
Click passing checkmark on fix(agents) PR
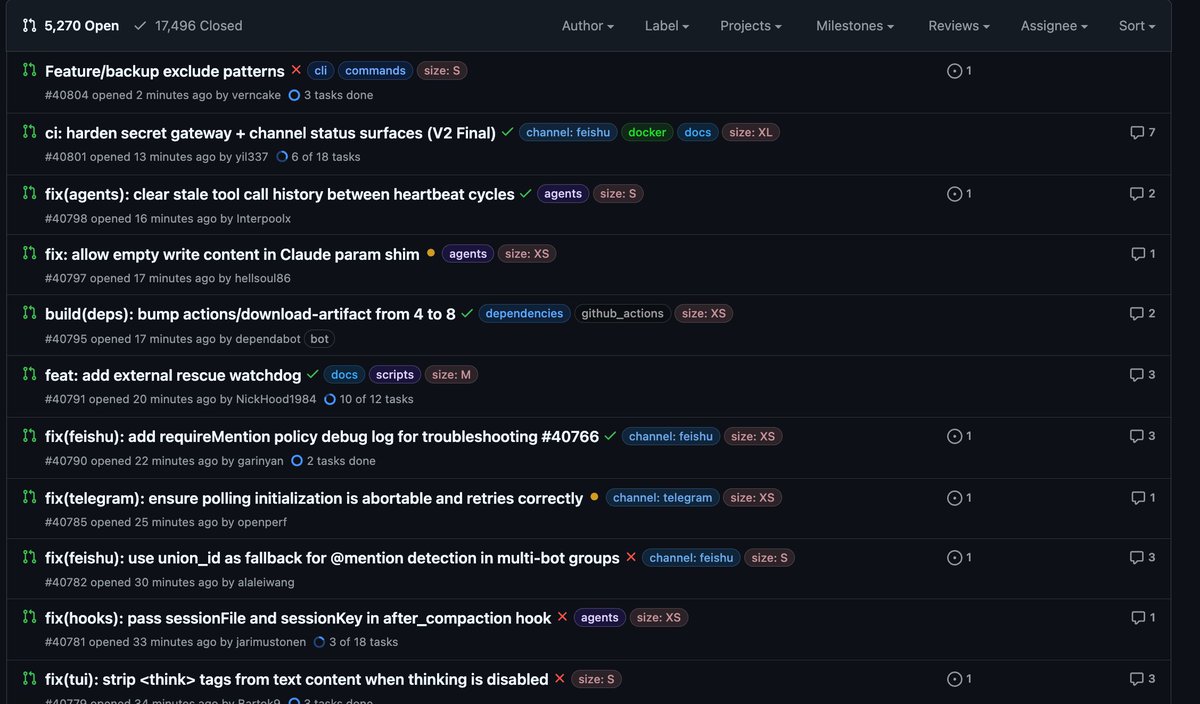pos(526,193)
